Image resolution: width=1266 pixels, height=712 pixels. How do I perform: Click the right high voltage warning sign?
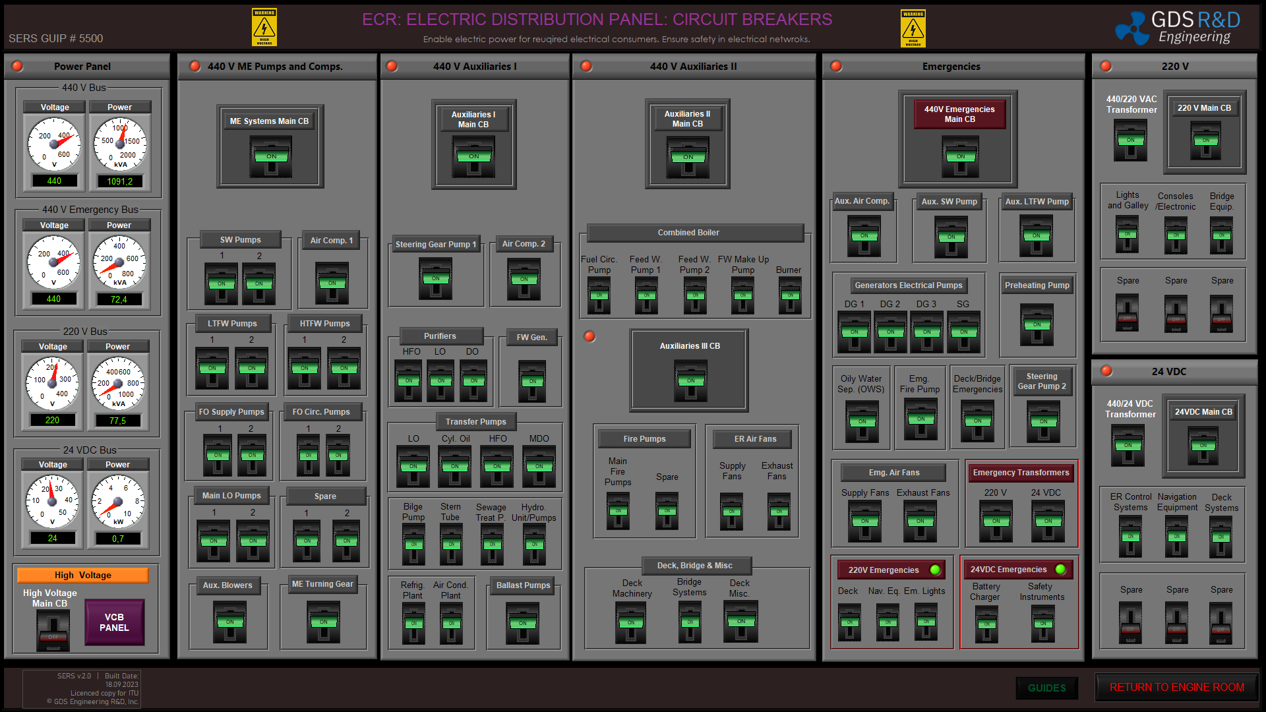point(913,28)
